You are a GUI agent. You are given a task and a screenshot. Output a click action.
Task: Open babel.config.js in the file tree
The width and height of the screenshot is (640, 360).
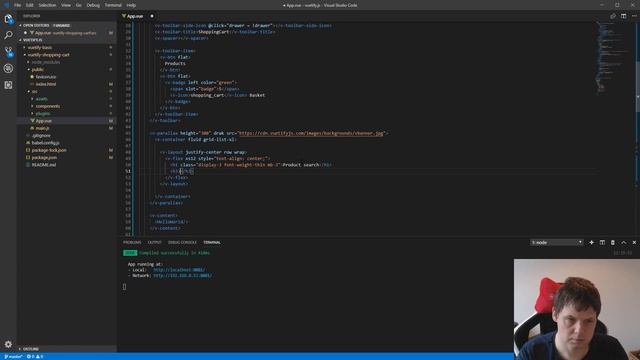[x=45, y=143]
